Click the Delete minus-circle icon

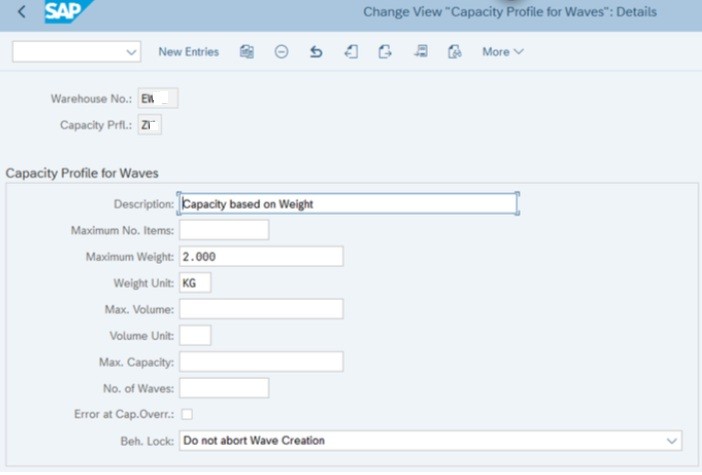coord(281,52)
